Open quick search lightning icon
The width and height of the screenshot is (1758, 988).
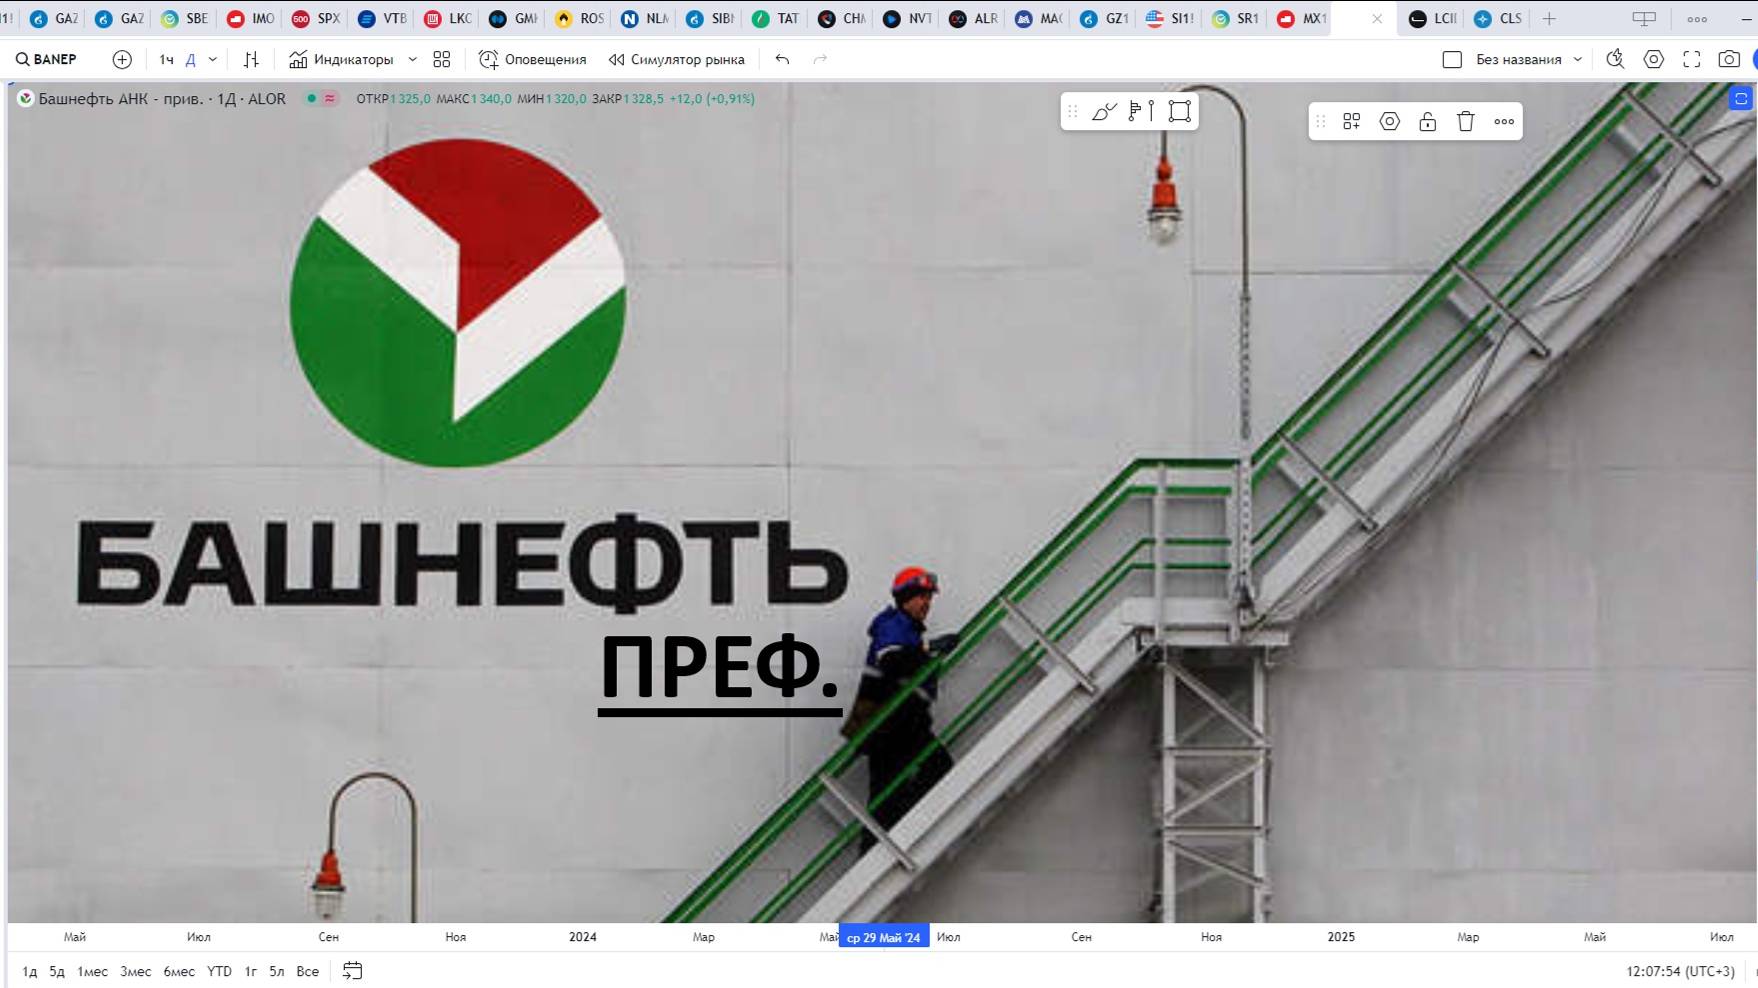tap(1615, 59)
